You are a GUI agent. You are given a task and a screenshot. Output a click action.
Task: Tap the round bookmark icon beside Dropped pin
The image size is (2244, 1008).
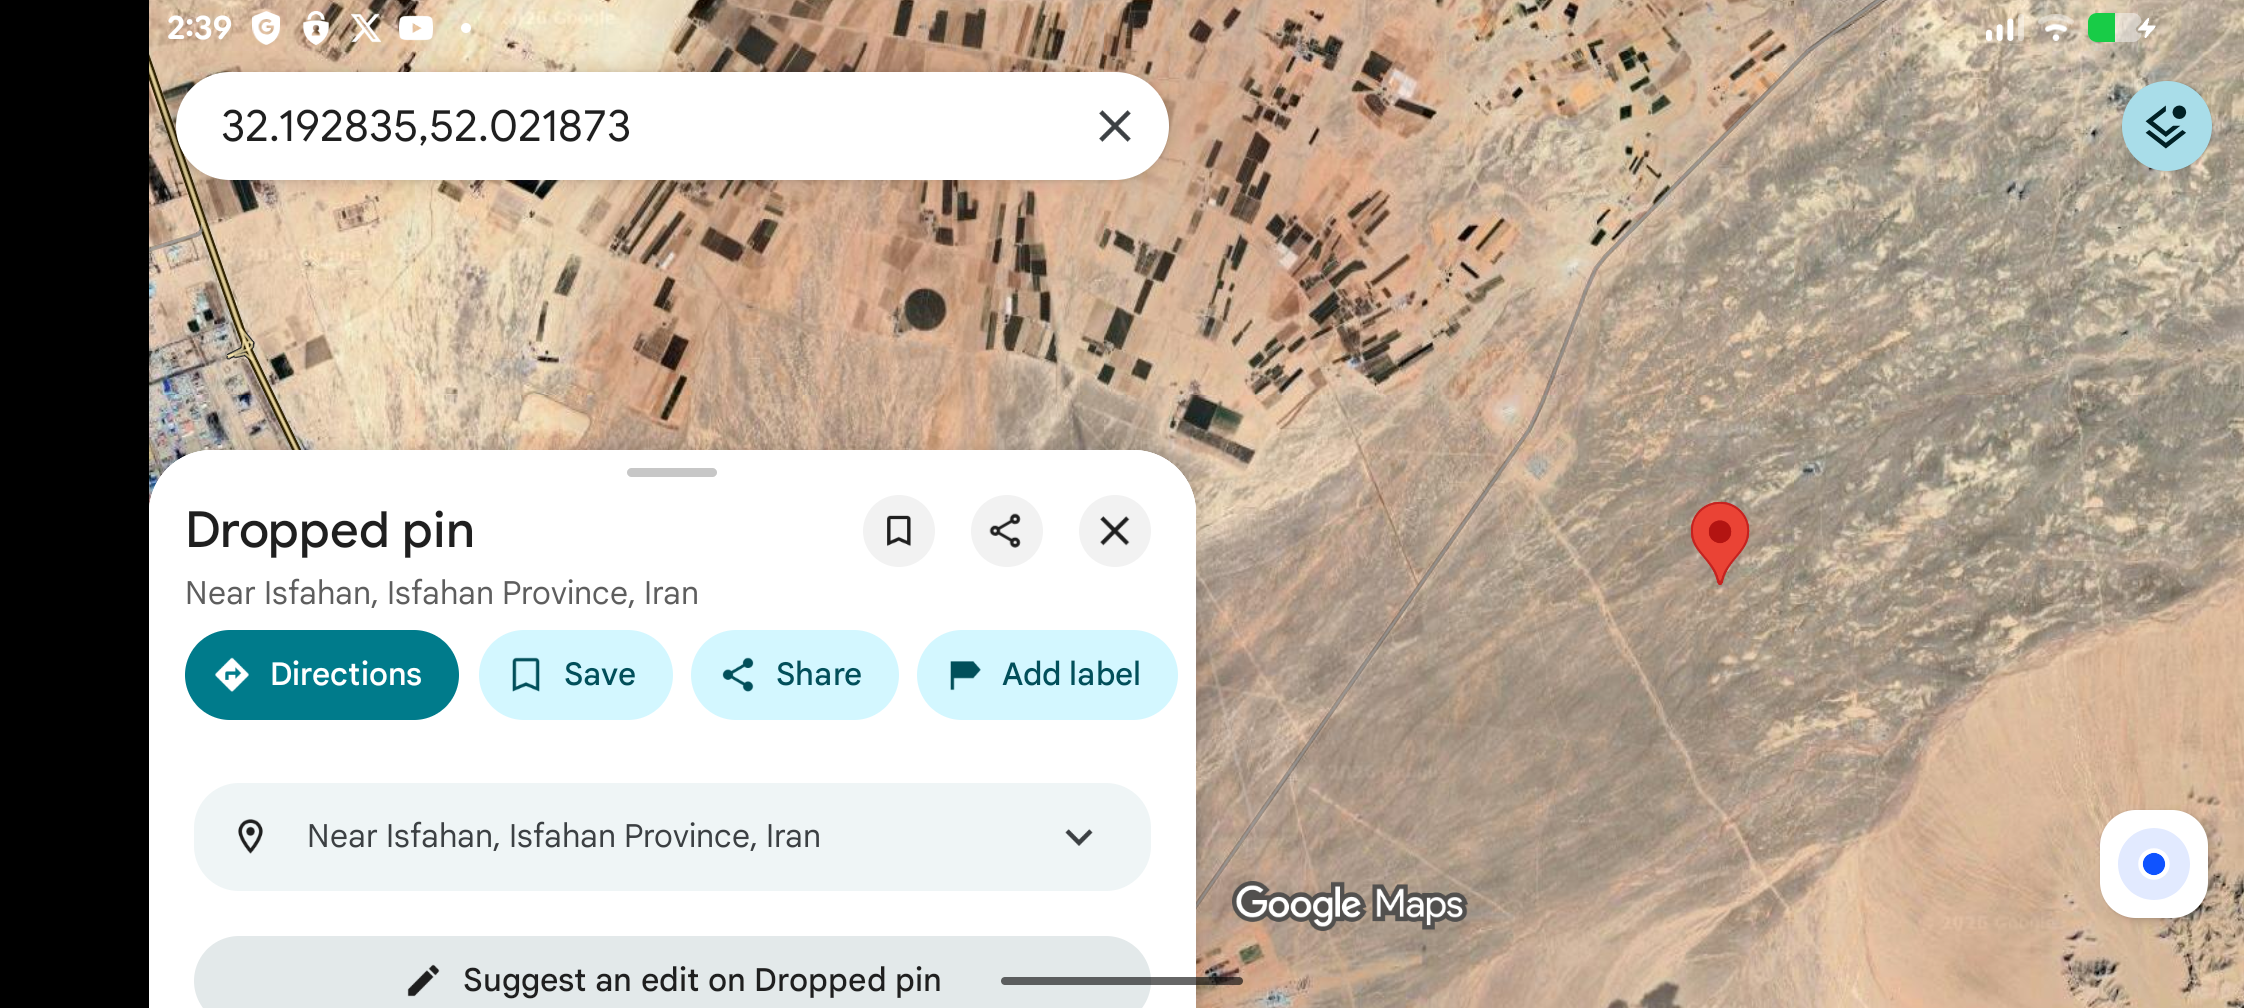tap(899, 531)
